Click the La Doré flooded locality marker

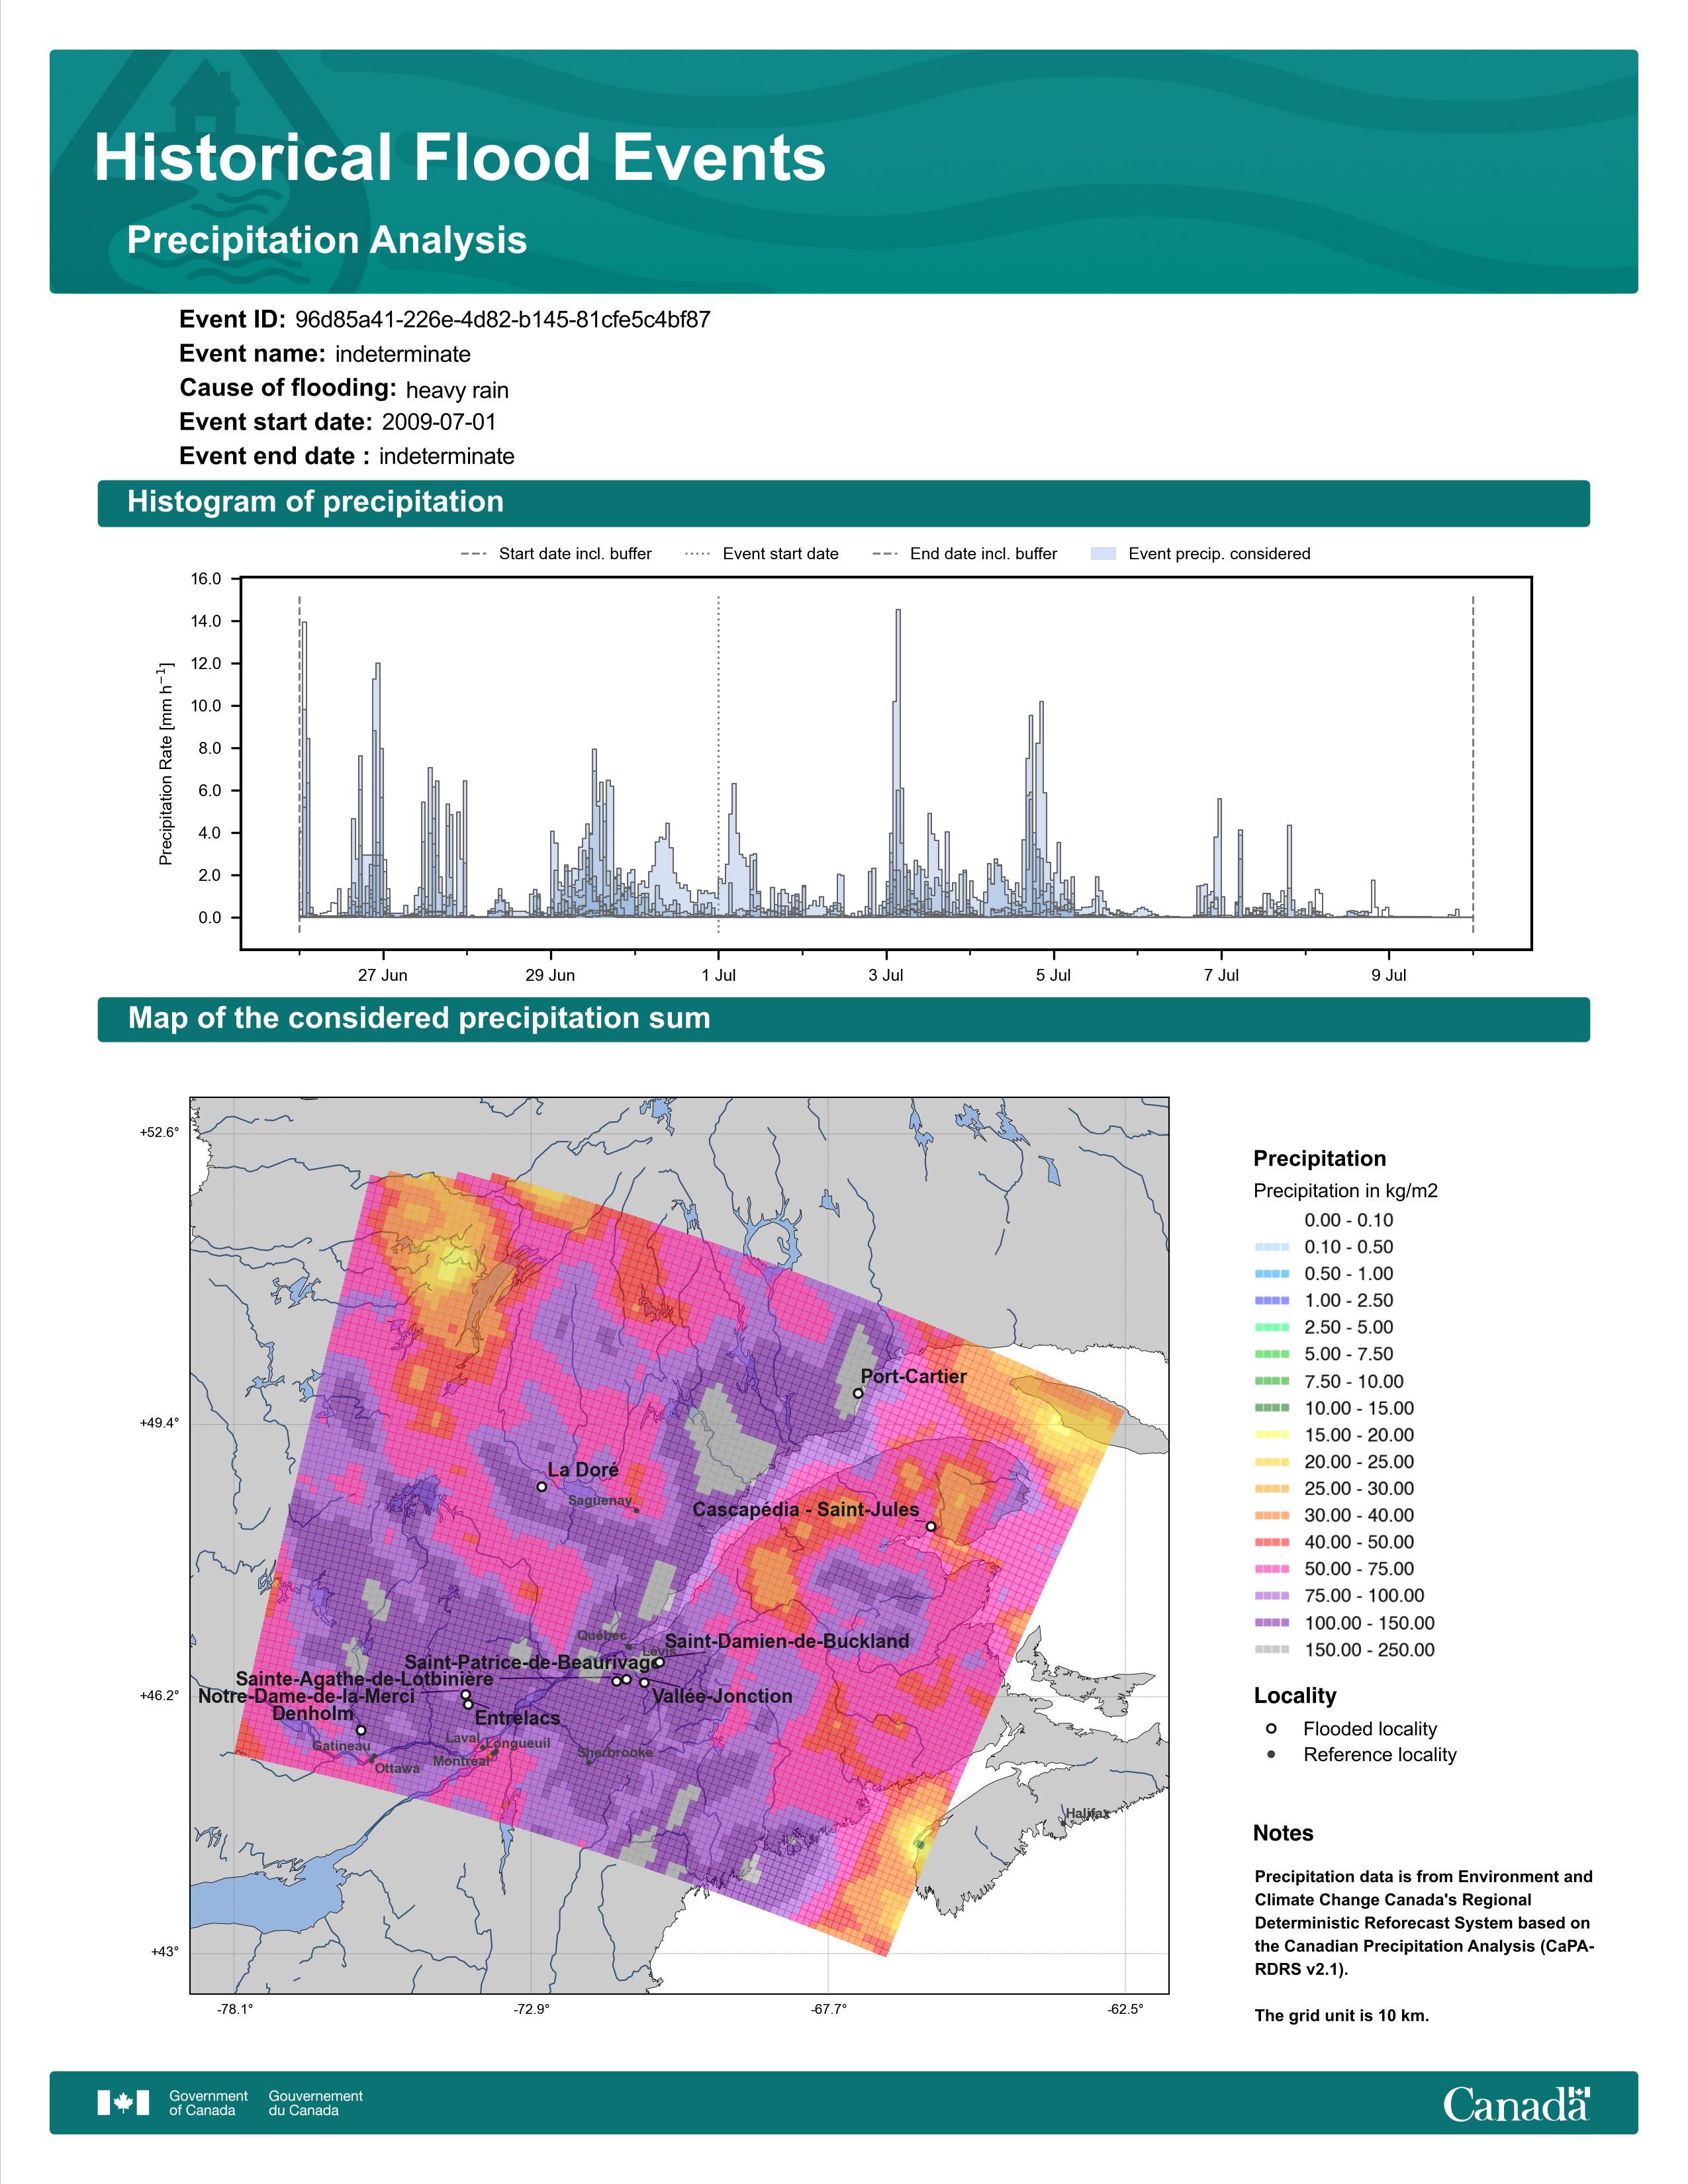click(x=542, y=1486)
